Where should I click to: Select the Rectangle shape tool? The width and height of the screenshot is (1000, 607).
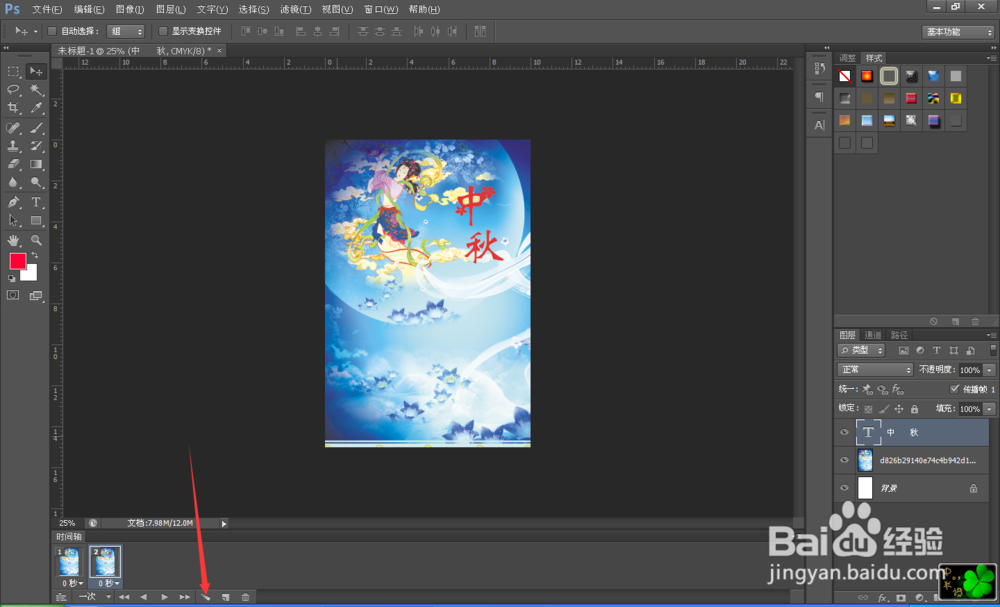click(x=36, y=221)
